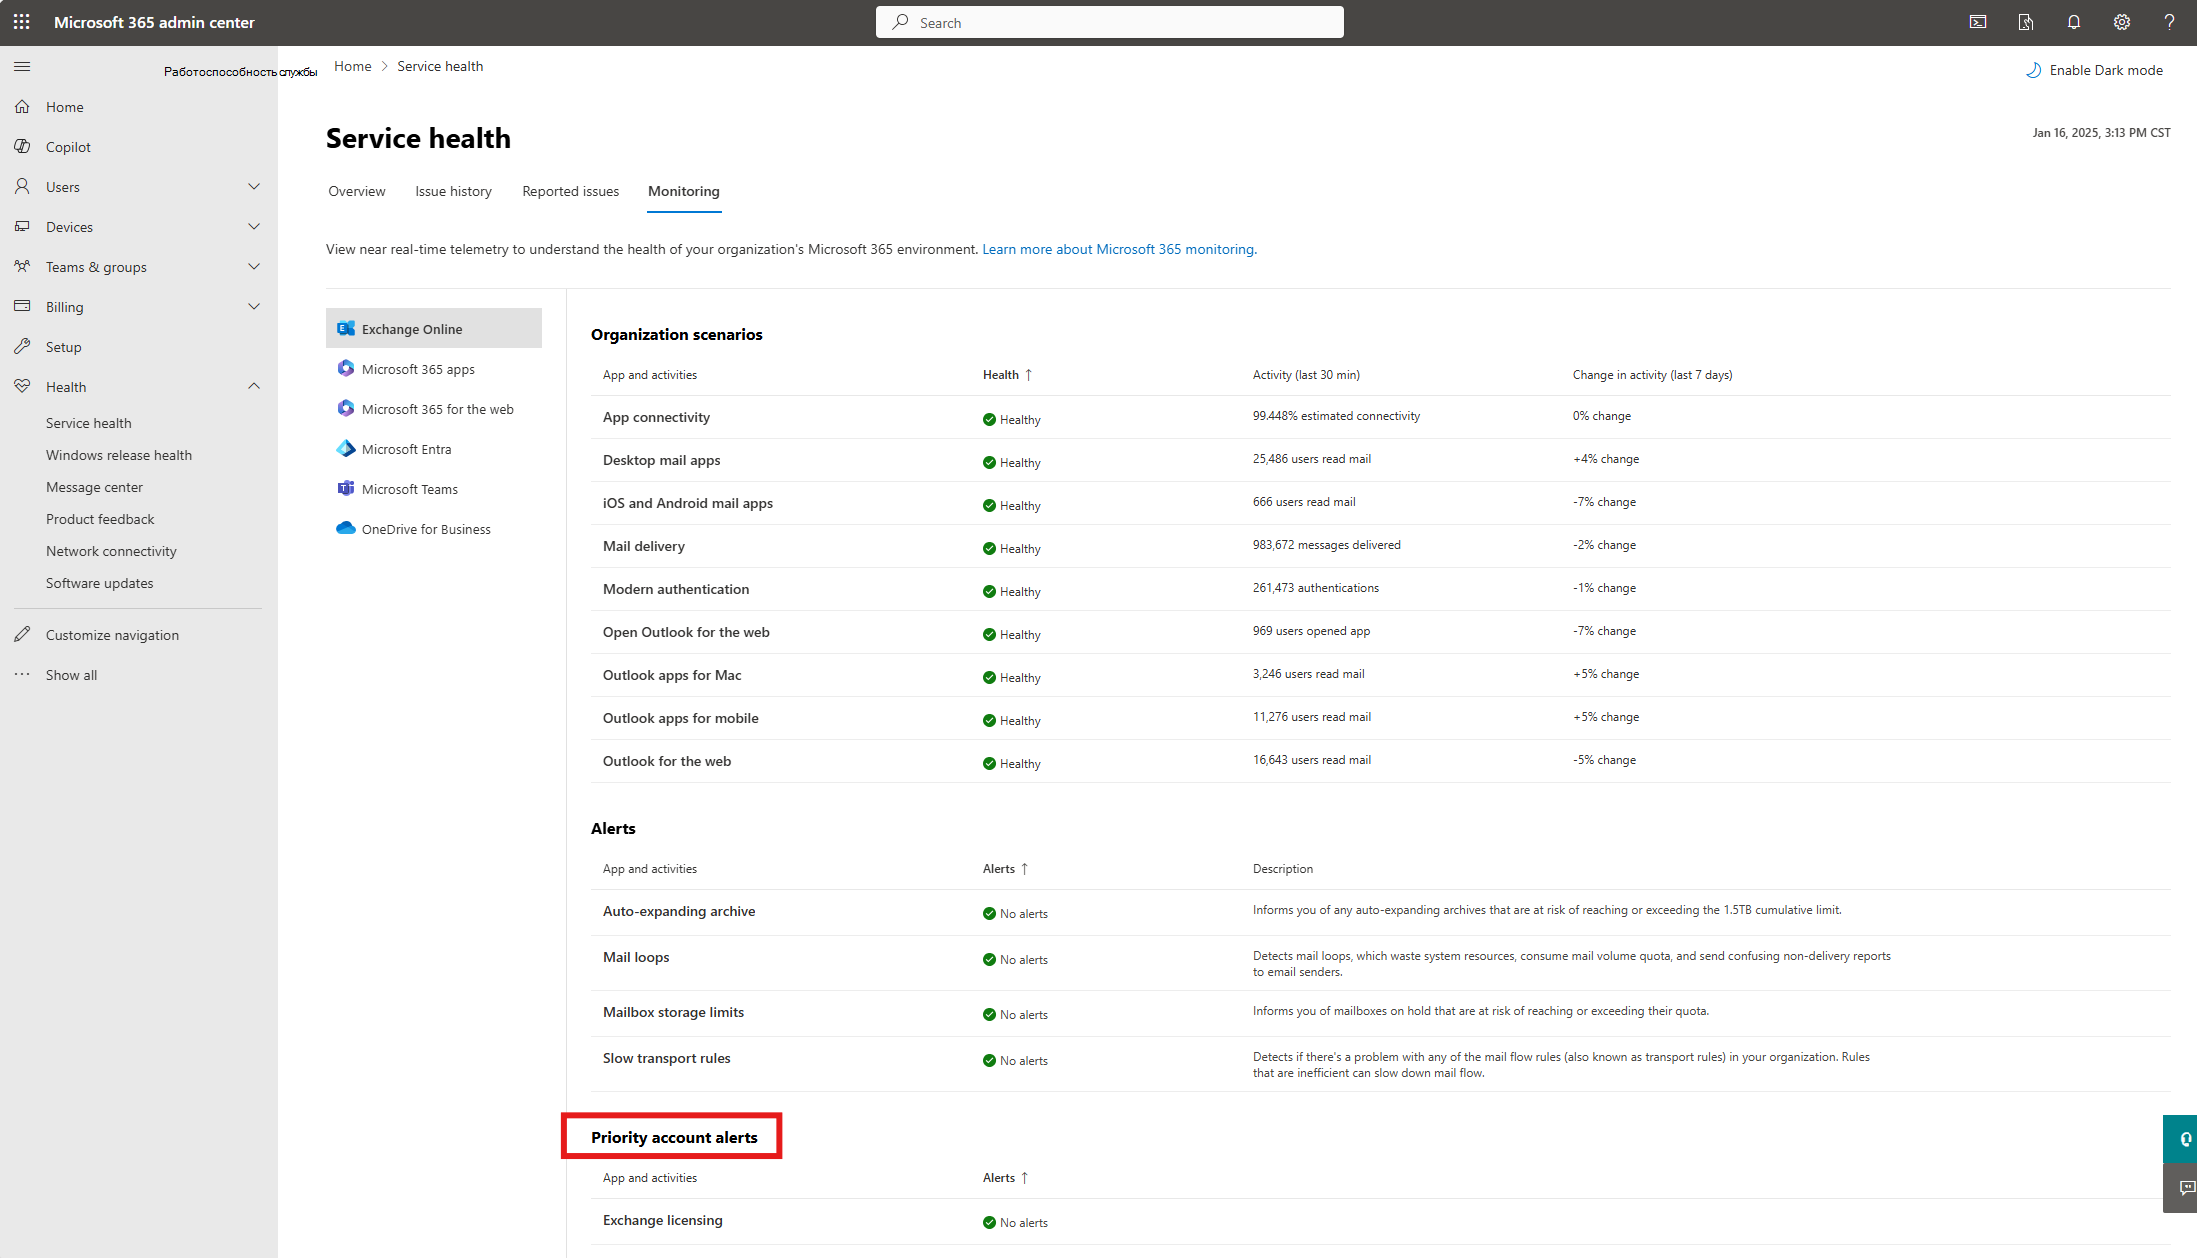Collapse navigation with the hamburger menu icon
The image size is (2197, 1258).
[22, 67]
